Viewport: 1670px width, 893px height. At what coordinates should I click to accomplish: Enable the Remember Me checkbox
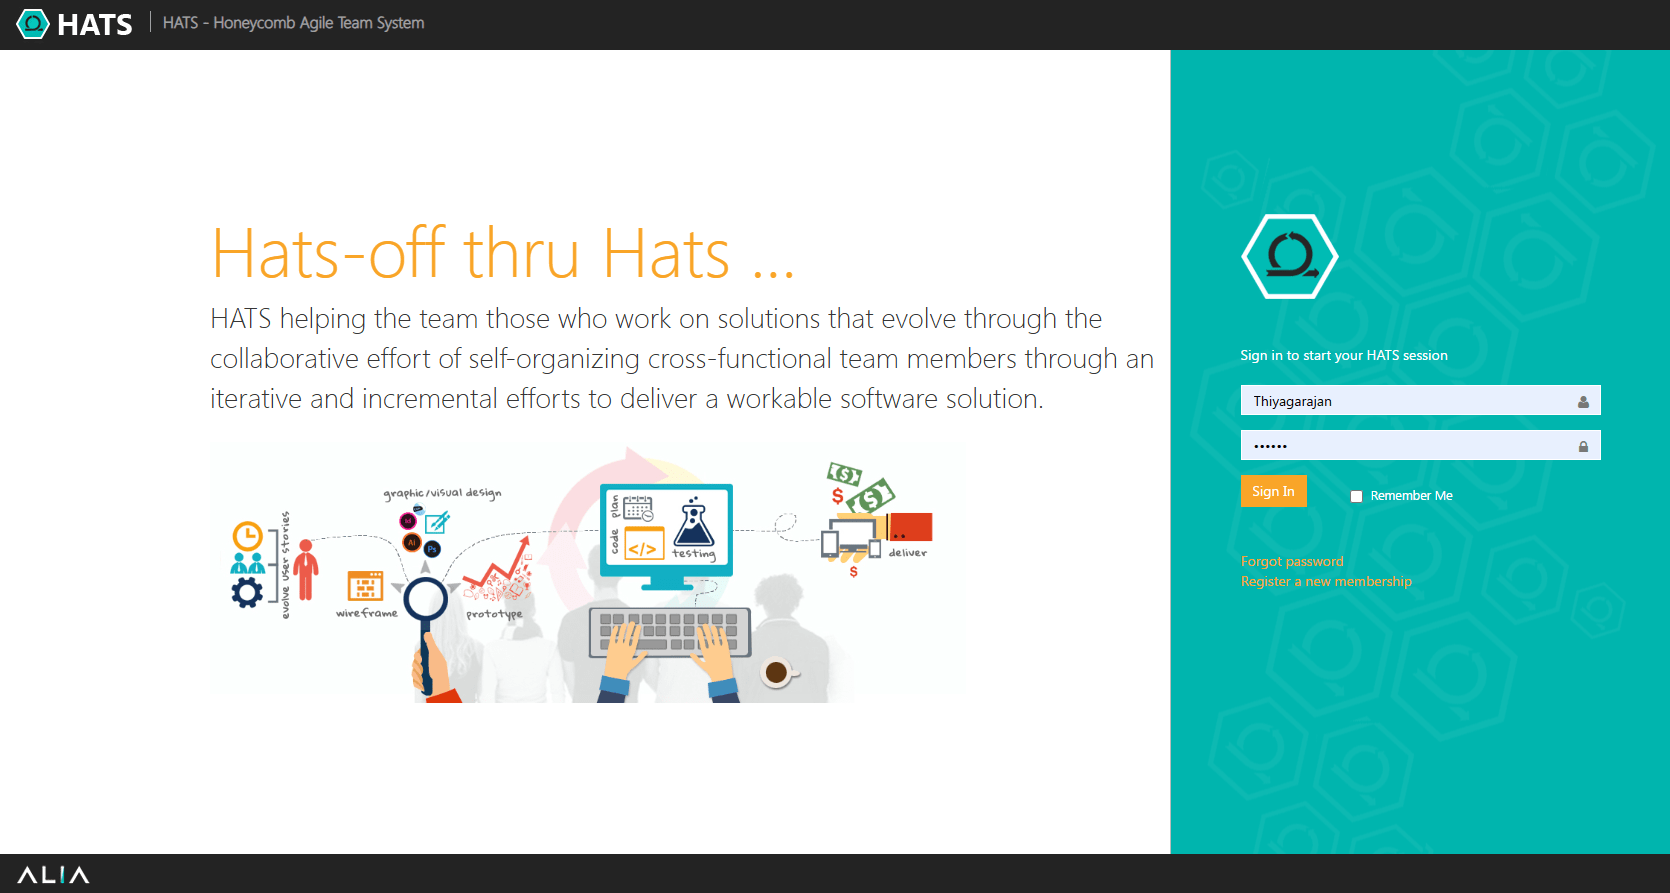[1356, 496]
